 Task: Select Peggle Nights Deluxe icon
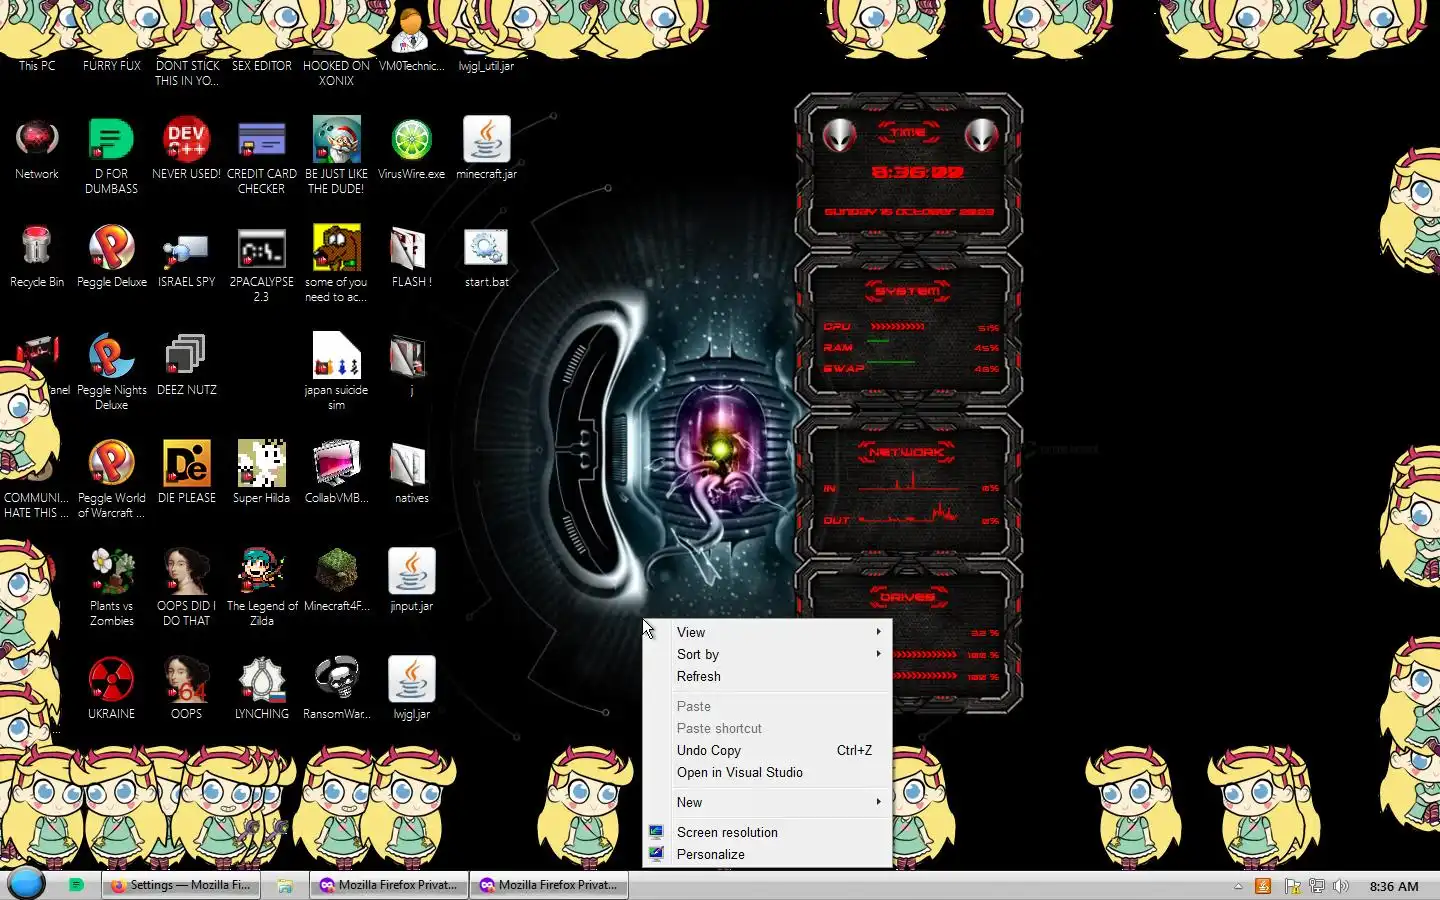(111, 371)
